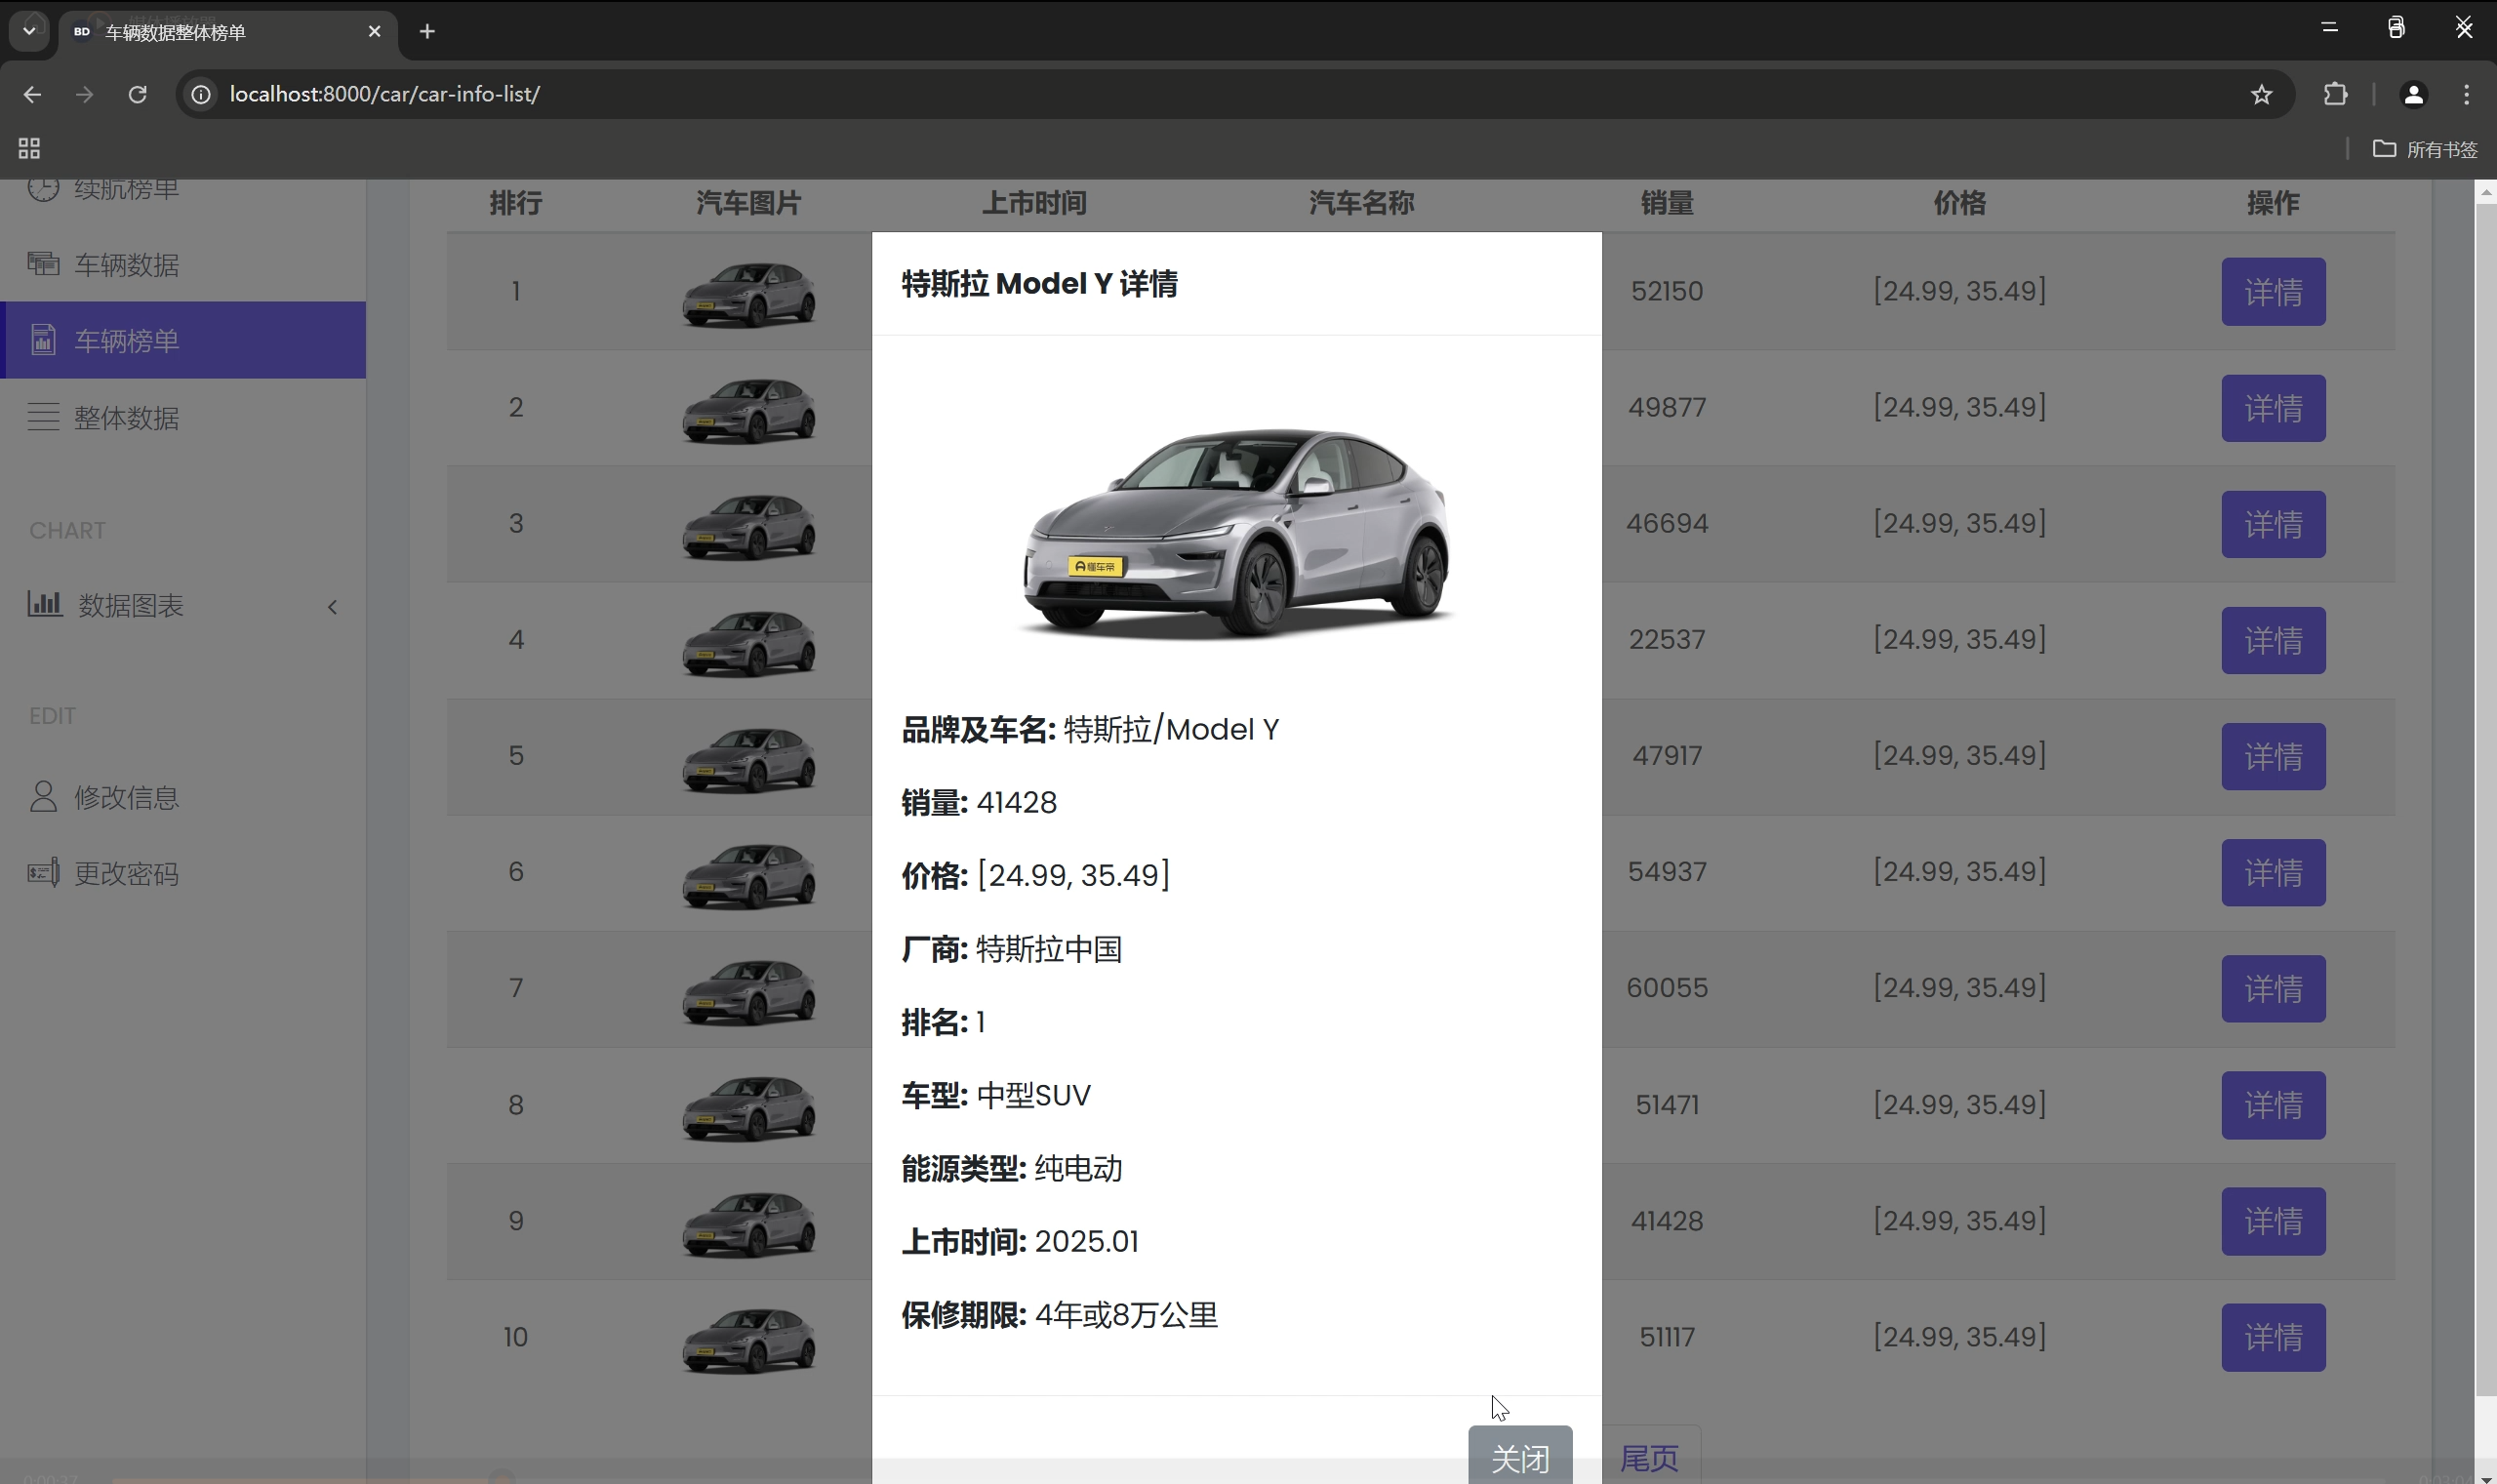Expand 数据图表 sidebar submenu chevron
The height and width of the screenshot is (1484, 2497).
[333, 606]
